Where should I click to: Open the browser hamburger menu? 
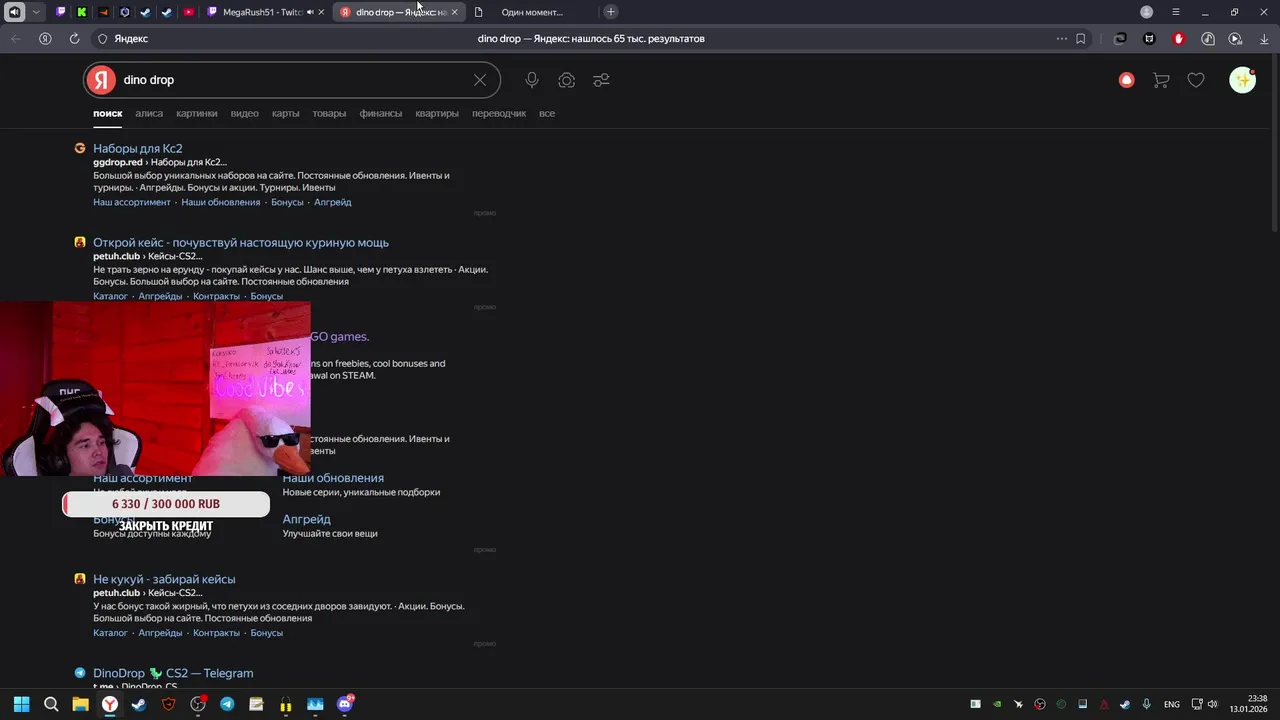click(1176, 12)
